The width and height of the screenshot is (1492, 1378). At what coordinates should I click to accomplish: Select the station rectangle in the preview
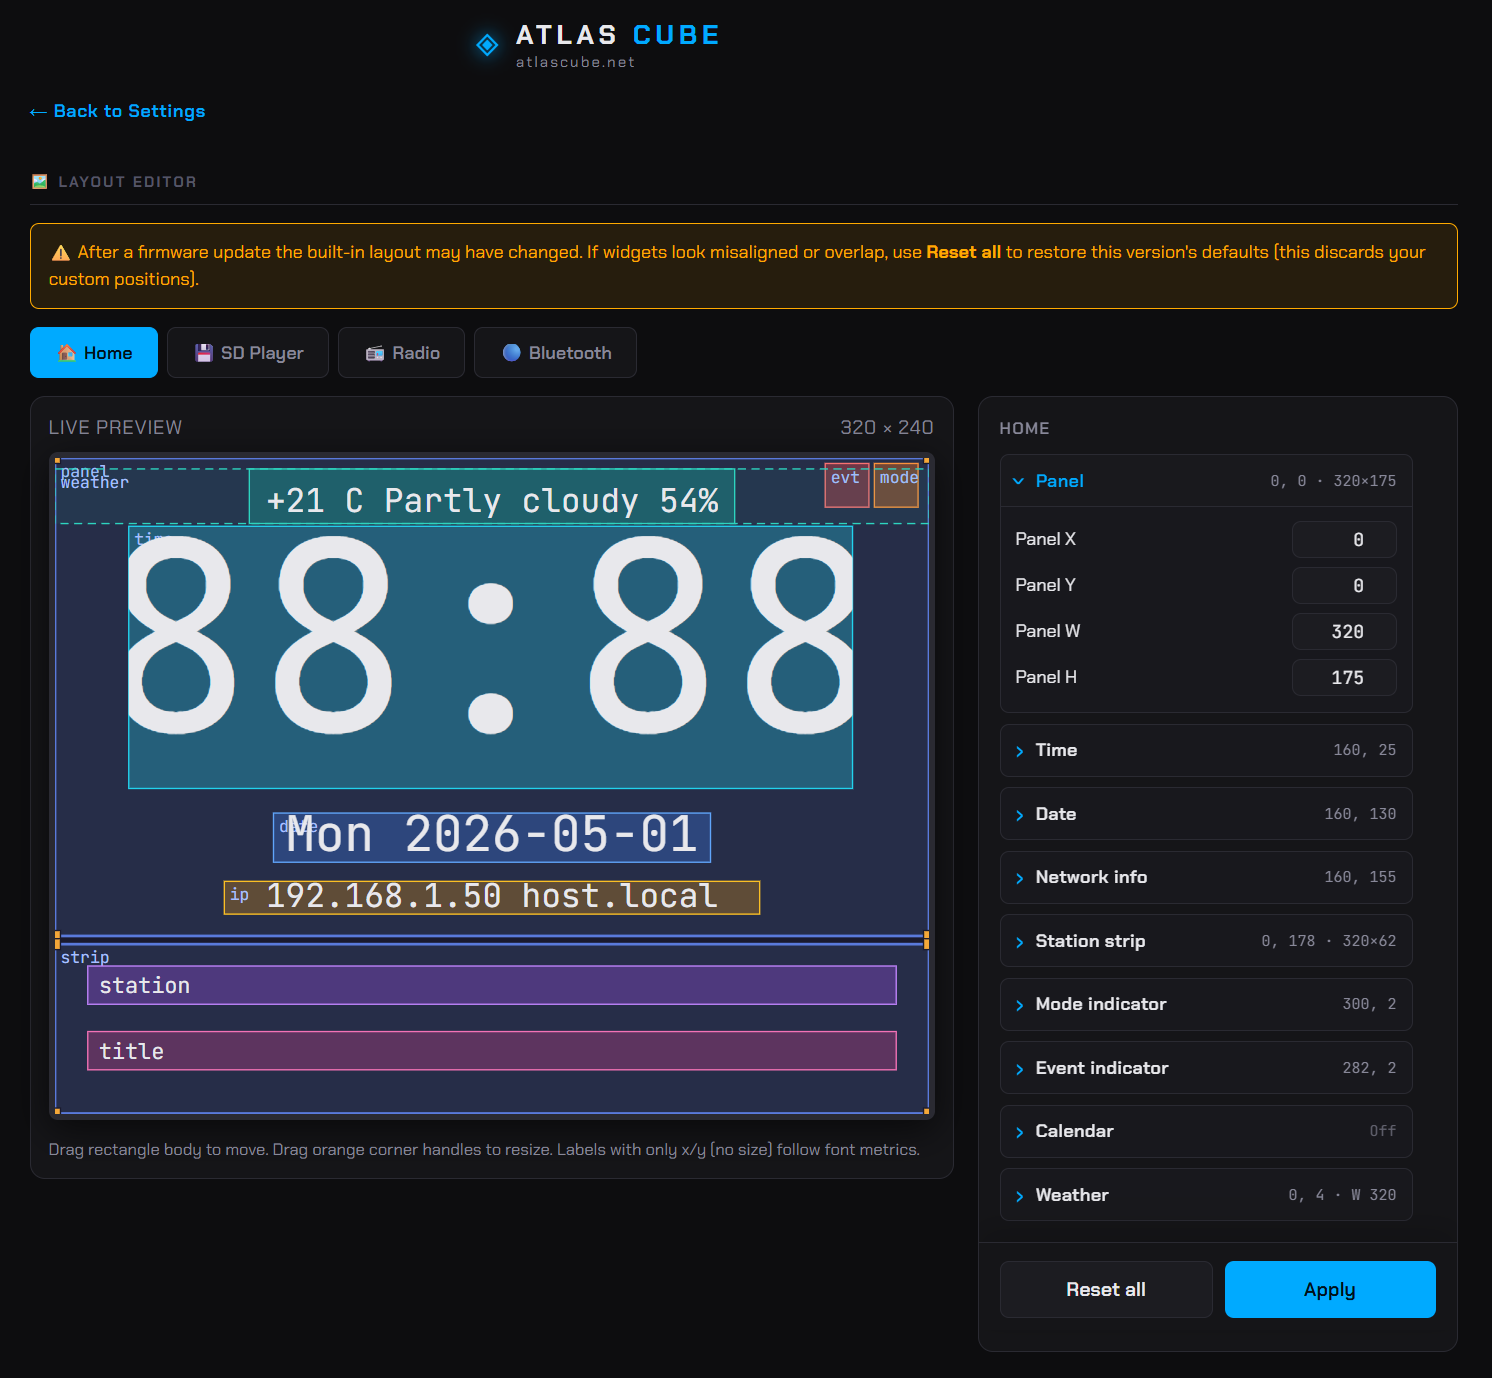[492, 985]
